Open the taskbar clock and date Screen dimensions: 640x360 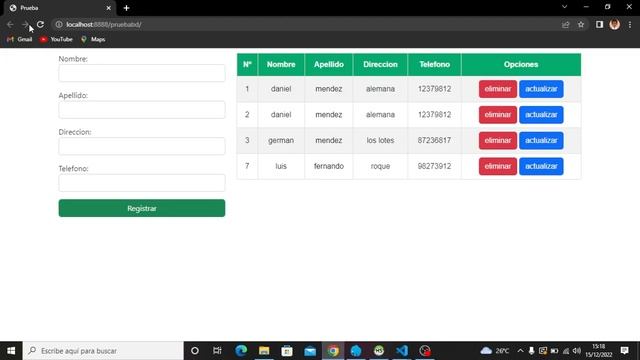[599, 351]
